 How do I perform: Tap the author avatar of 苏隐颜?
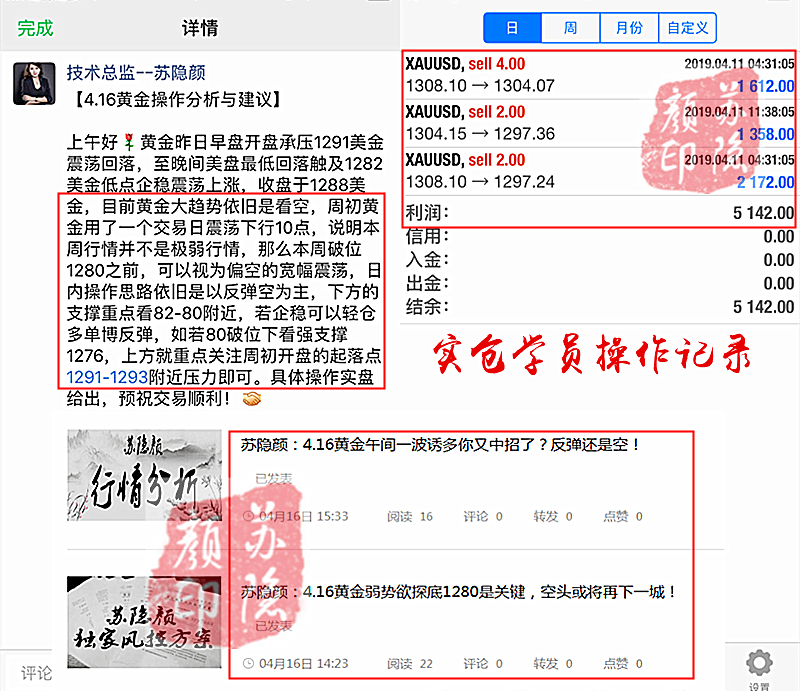[x=34, y=83]
